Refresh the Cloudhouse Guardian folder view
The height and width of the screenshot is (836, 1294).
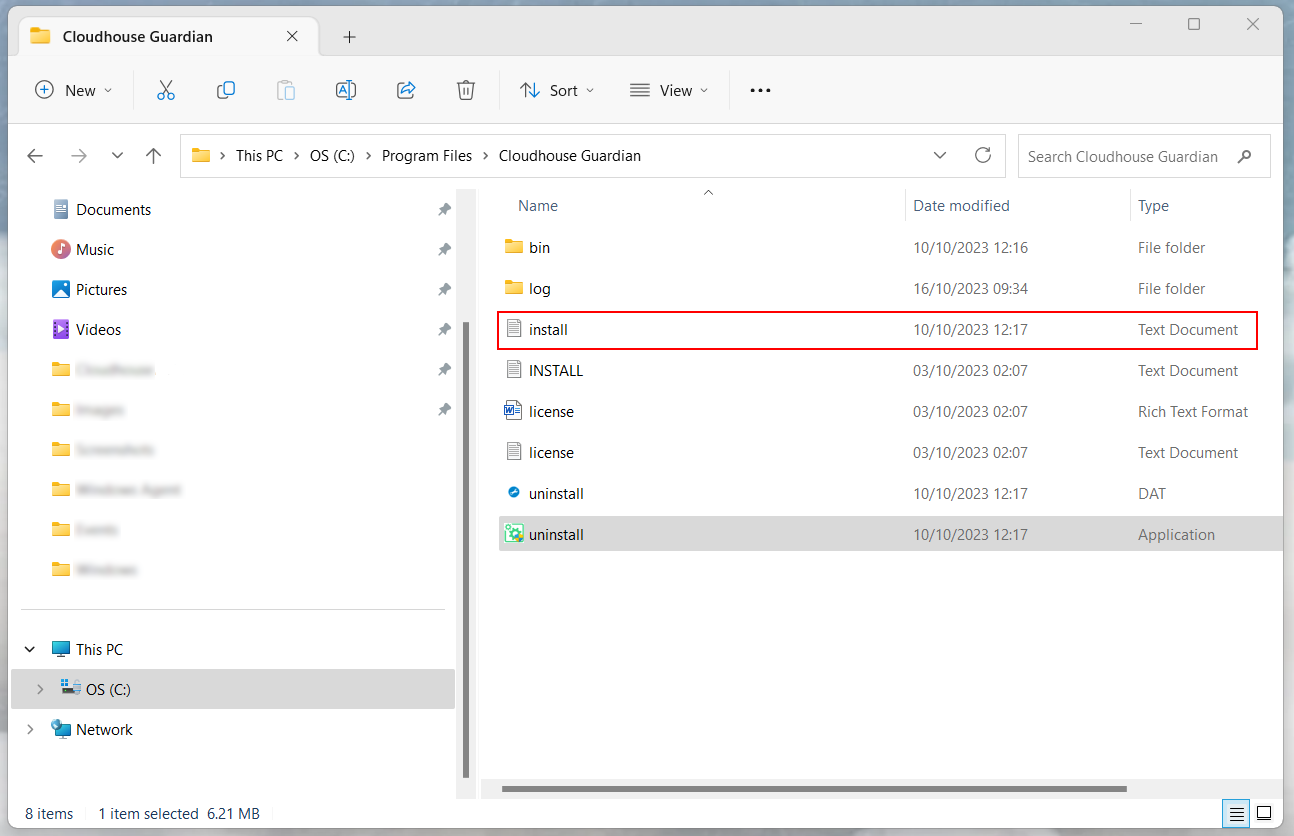pyautogui.click(x=983, y=155)
